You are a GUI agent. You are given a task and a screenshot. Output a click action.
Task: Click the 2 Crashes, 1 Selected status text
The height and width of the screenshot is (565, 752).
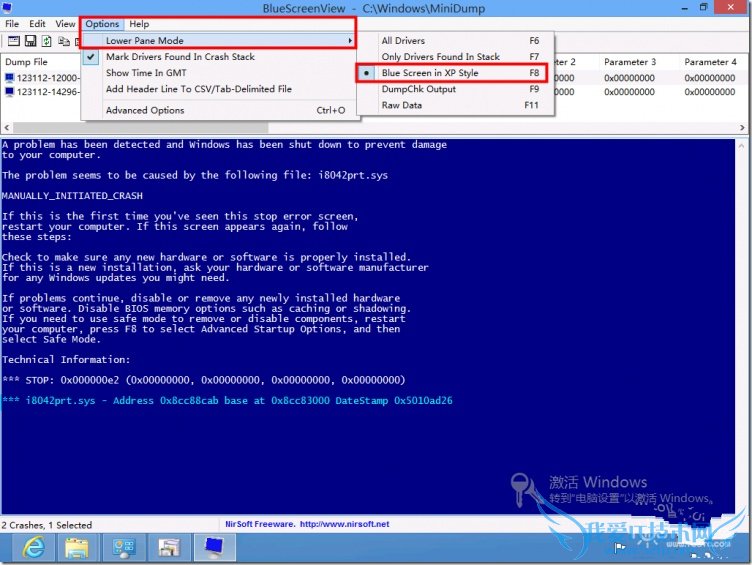coord(47,525)
